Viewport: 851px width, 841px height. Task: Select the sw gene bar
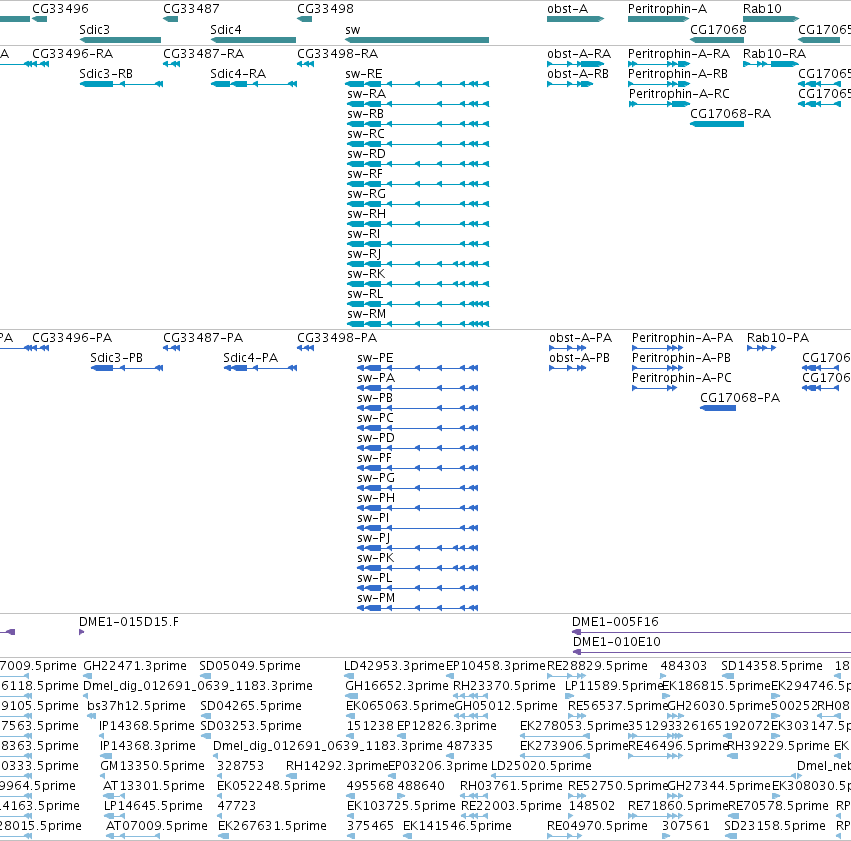click(x=417, y=40)
